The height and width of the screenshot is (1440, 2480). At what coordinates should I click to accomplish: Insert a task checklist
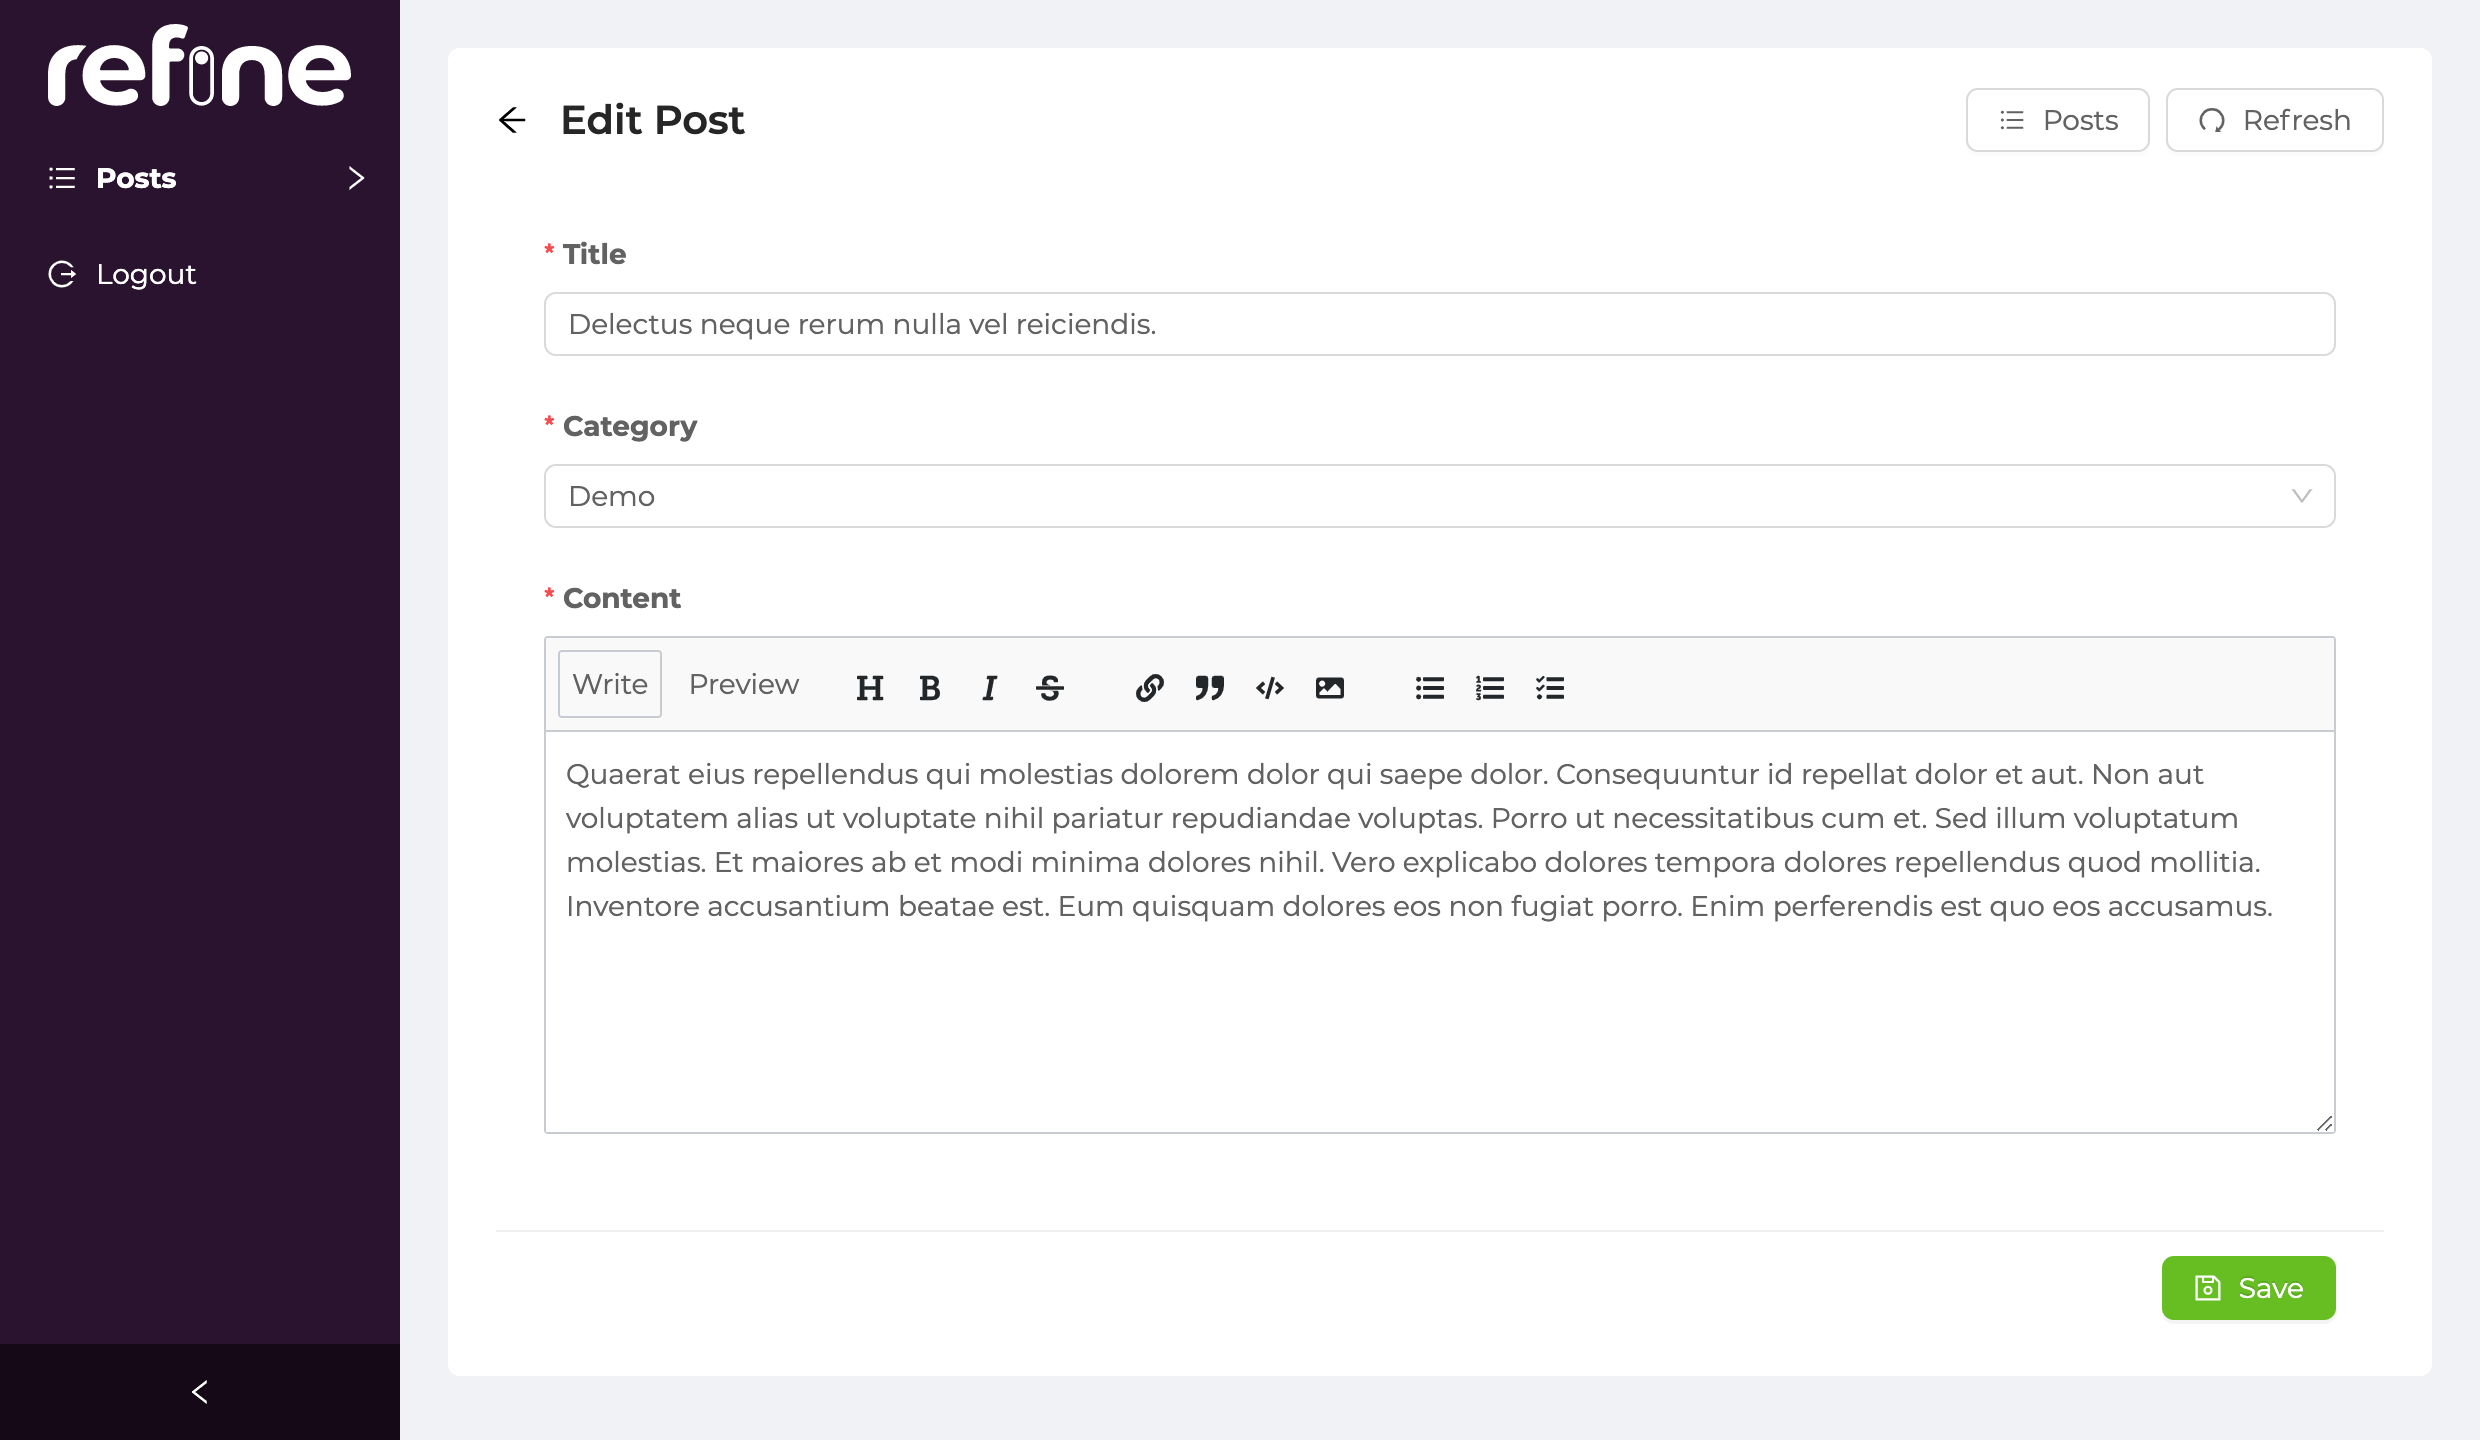point(1549,688)
